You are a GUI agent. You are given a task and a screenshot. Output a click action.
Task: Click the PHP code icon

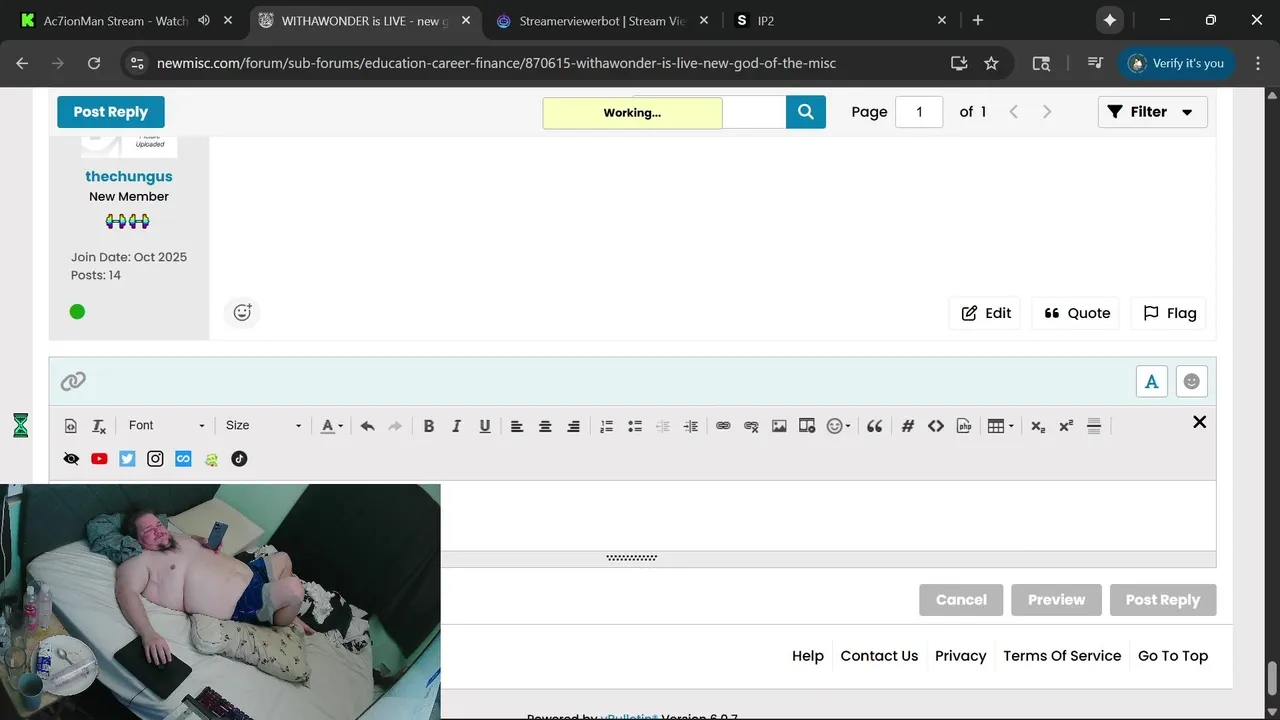point(964,426)
